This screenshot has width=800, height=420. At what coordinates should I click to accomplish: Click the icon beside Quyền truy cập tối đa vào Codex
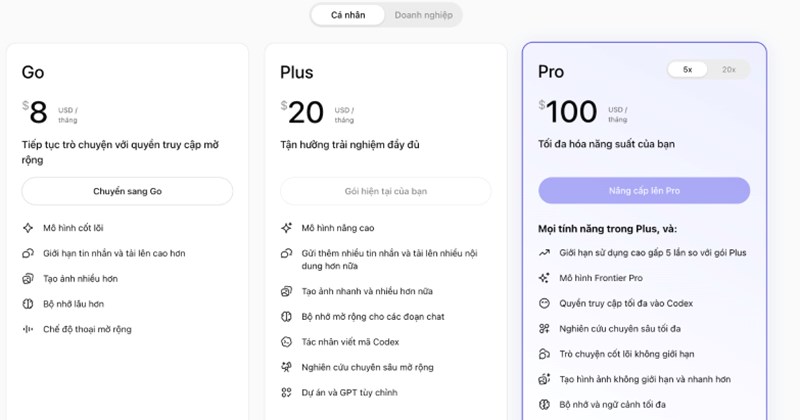(544, 303)
